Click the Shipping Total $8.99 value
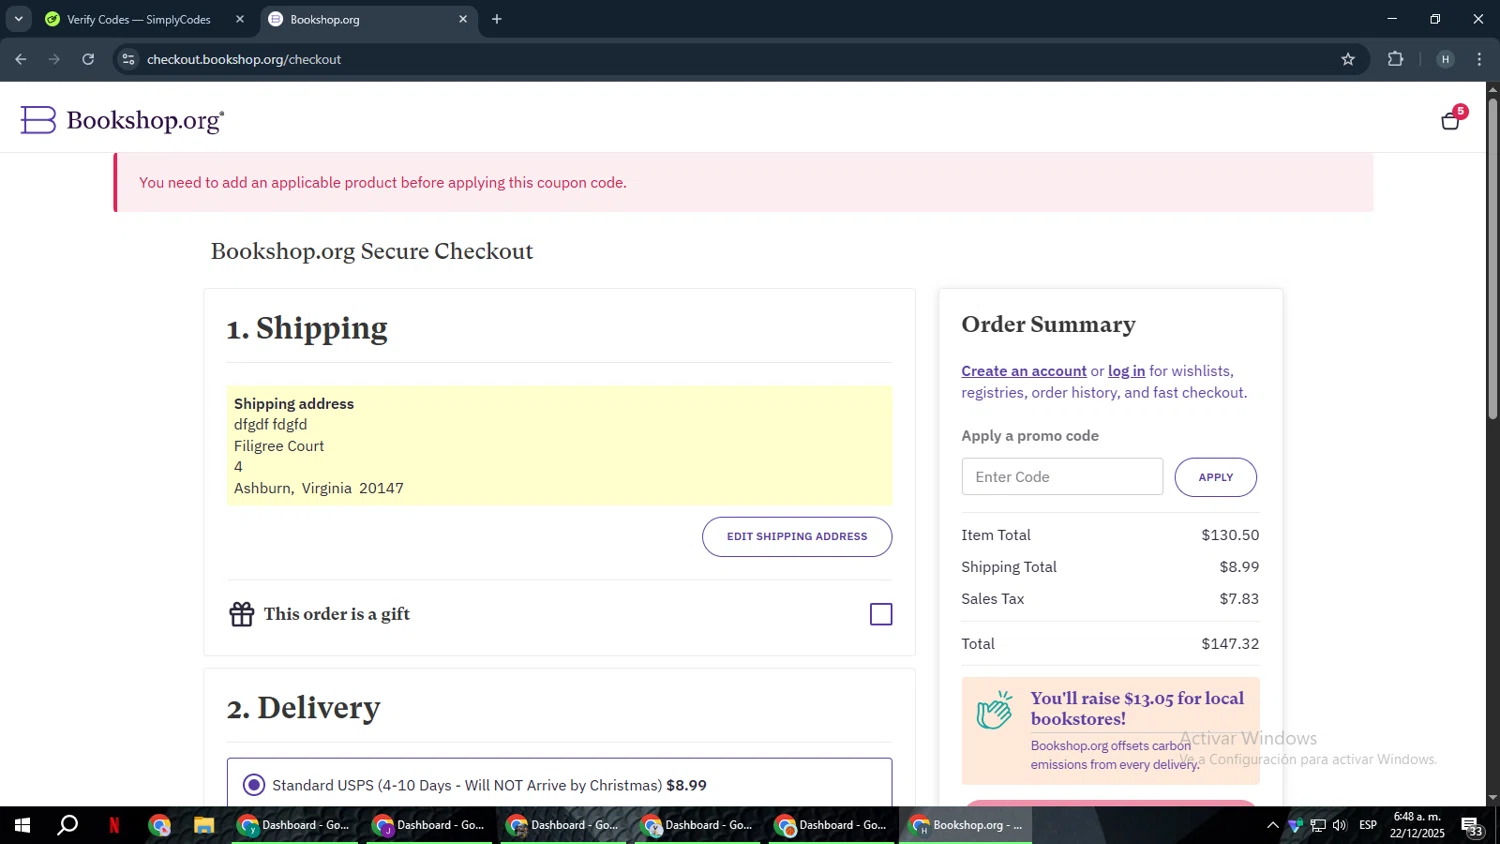The image size is (1500, 844). [1239, 567]
